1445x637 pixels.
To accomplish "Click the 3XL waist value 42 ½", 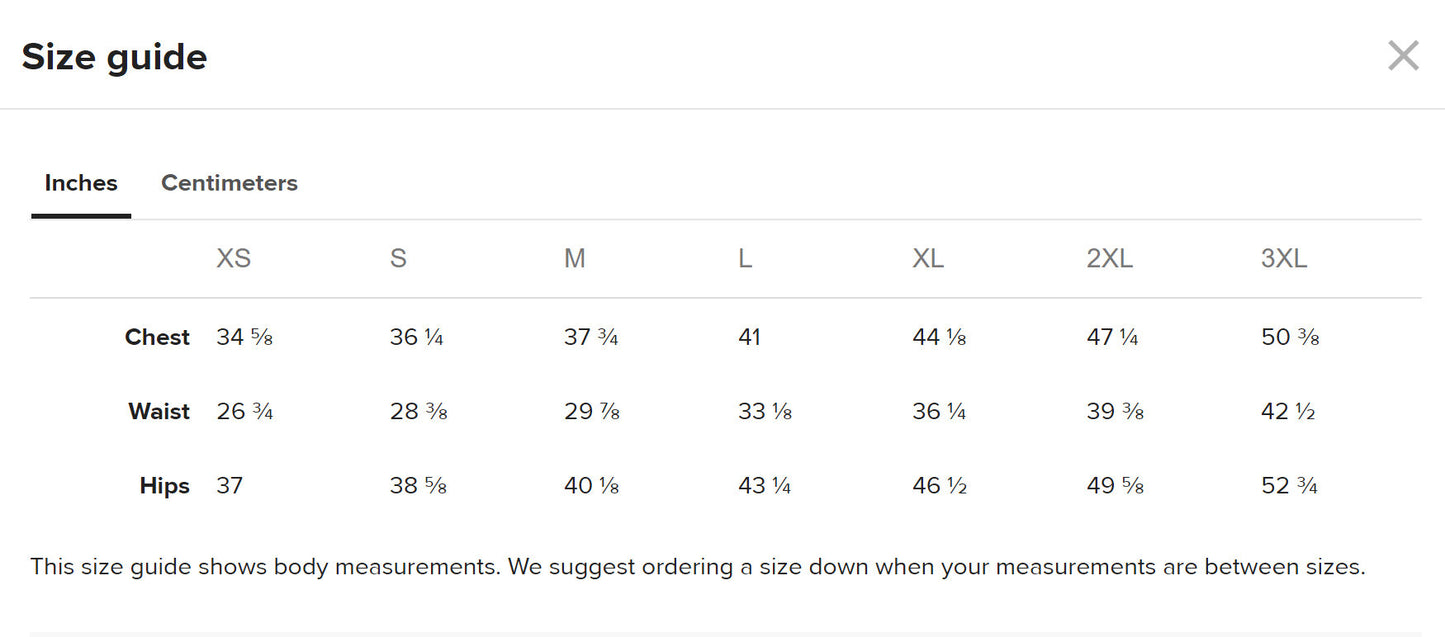I will (x=1288, y=412).
